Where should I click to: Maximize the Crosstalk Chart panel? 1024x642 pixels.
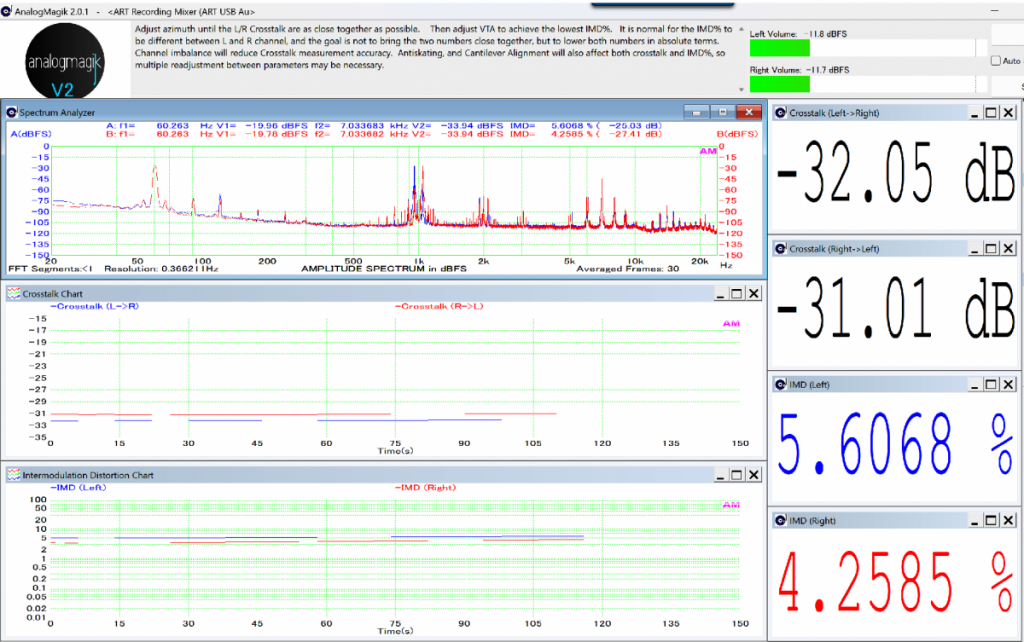(737, 294)
